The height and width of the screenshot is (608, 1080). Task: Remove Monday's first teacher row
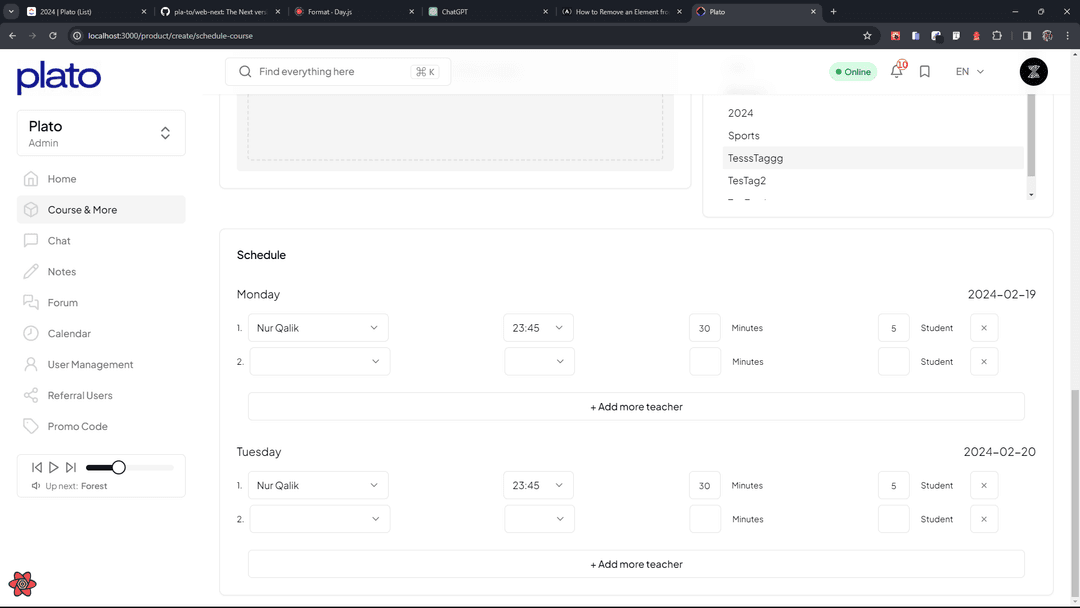coord(984,328)
